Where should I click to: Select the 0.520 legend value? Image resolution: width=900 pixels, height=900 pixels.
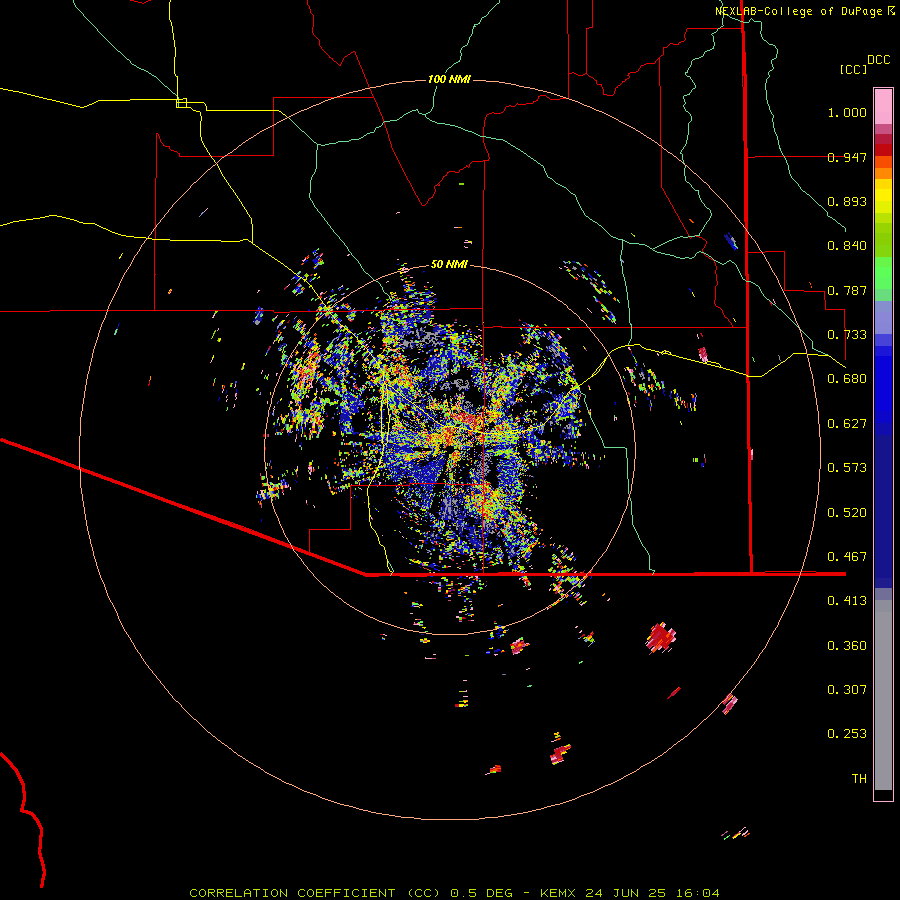coord(847,513)
